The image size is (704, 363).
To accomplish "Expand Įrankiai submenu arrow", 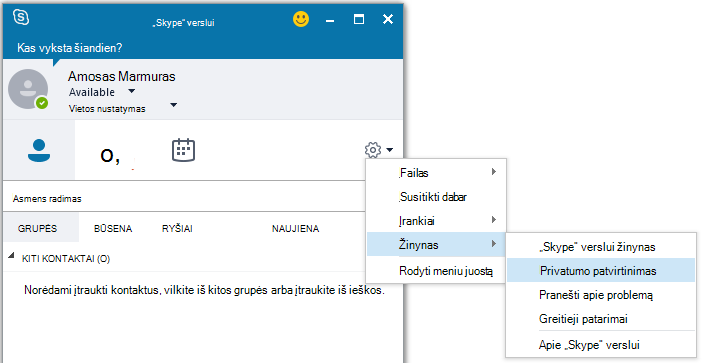I will 493,220.
